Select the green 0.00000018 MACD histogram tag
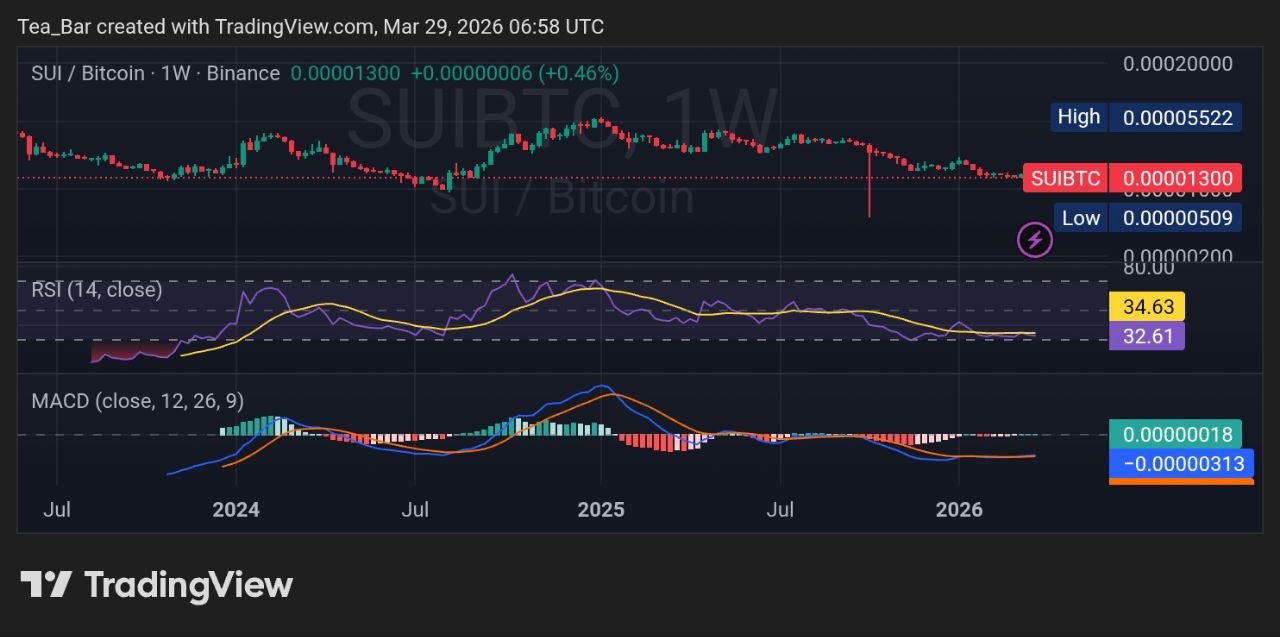The width and height of the screenshot is (1280, 637). (x=1176, y=435)
